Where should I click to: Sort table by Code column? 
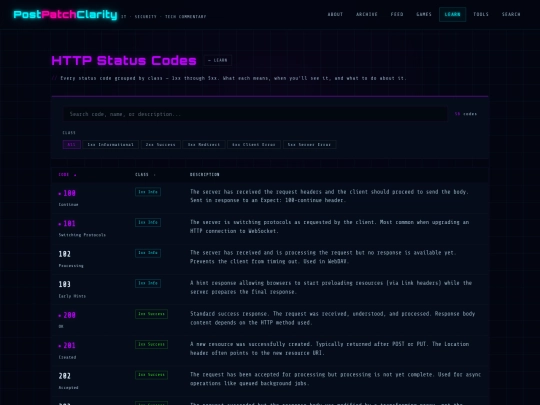point(67,175)
